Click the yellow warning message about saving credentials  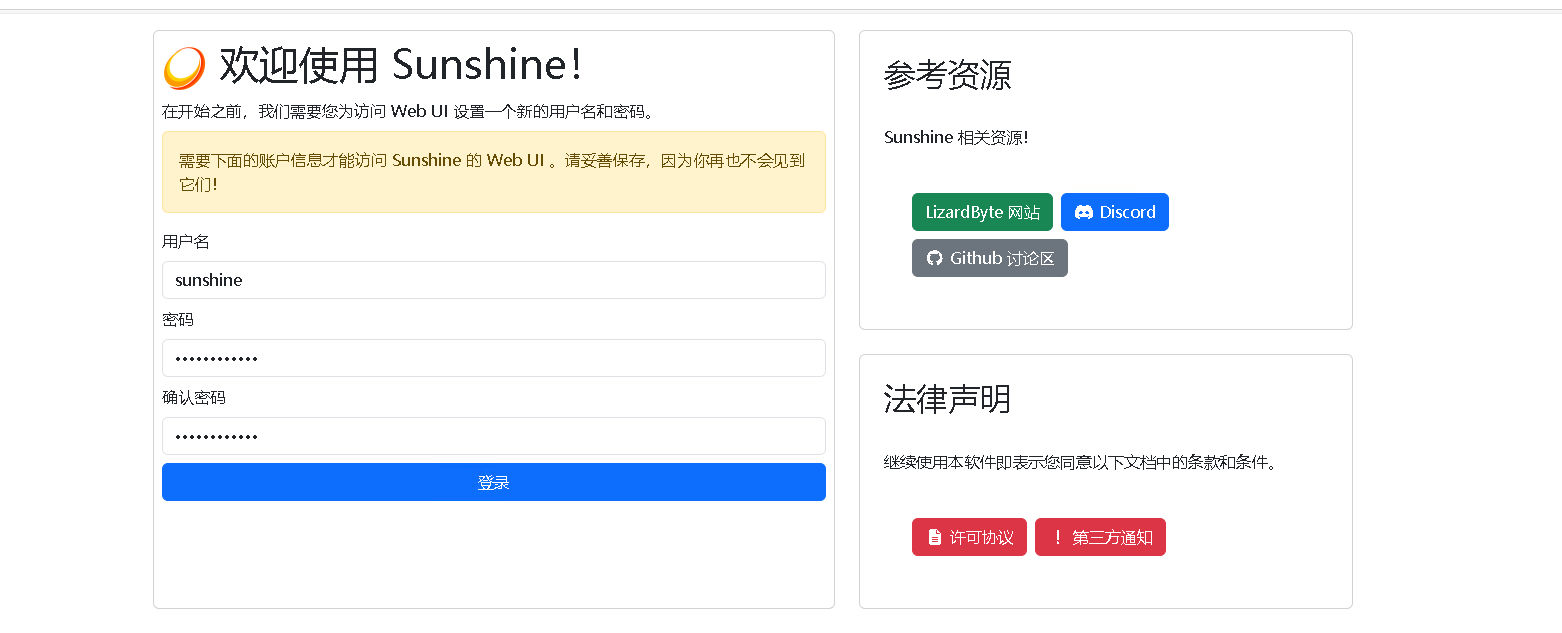coord(494,172)
